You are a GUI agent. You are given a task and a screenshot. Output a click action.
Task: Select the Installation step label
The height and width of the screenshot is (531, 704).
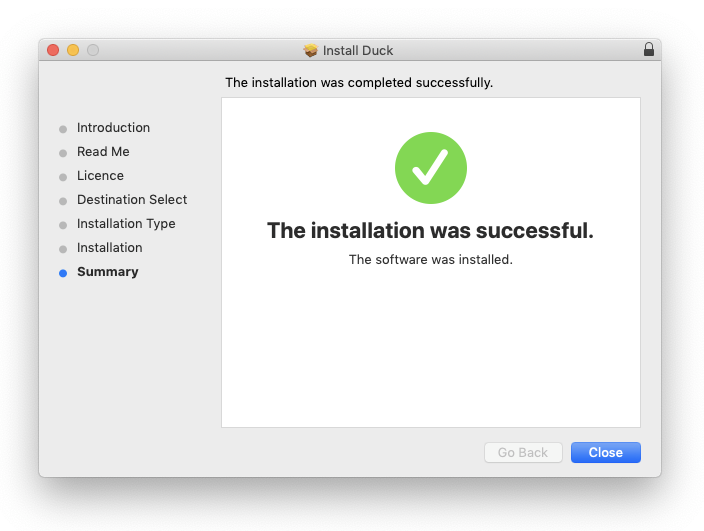[x=109, y=248]
